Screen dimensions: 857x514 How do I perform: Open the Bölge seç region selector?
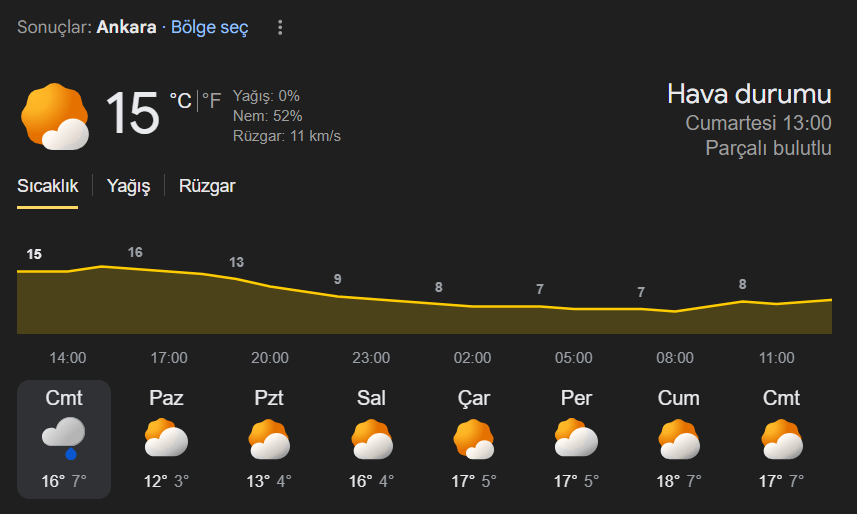tap(210, 27)
